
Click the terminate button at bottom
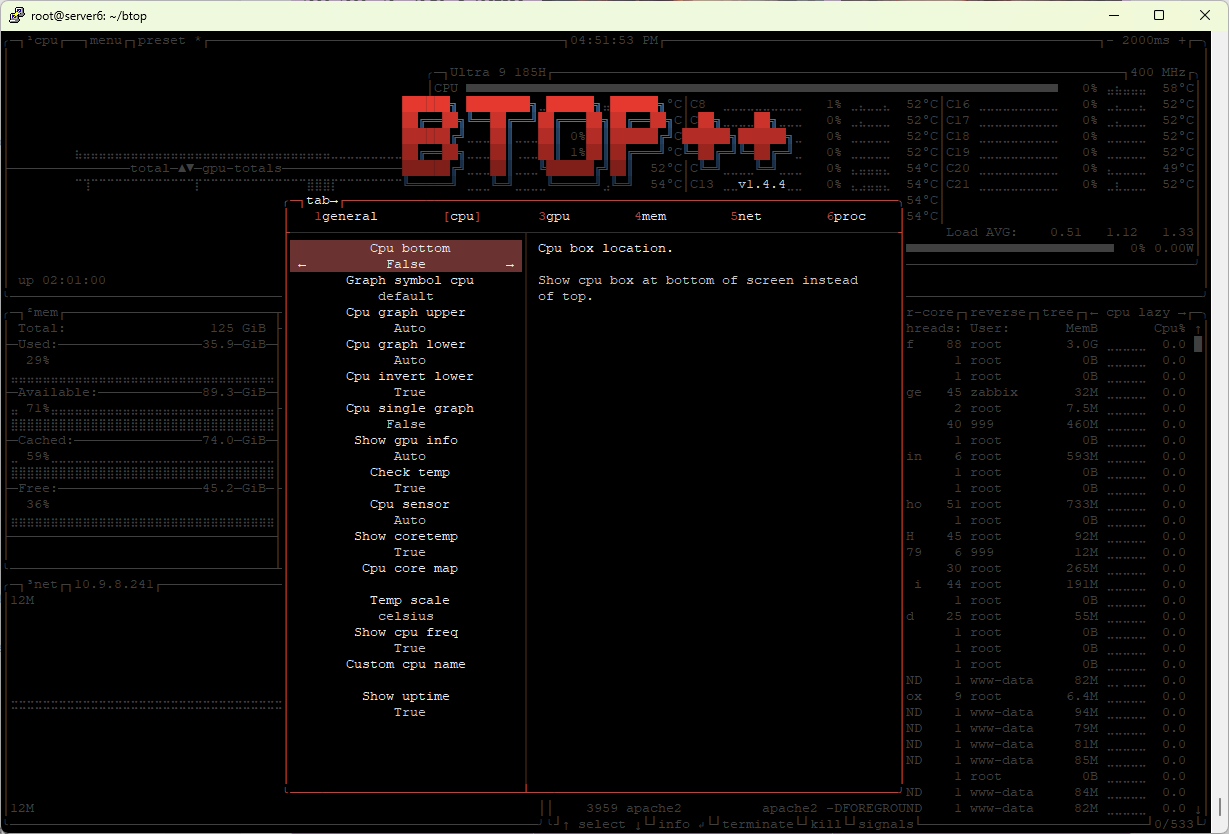[757, 824]
